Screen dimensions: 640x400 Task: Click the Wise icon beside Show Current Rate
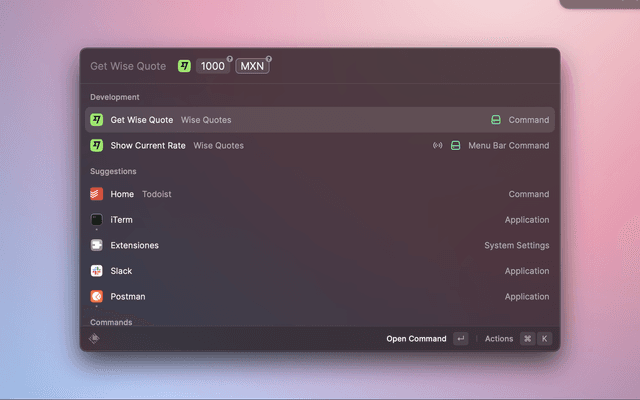[97, 145]
